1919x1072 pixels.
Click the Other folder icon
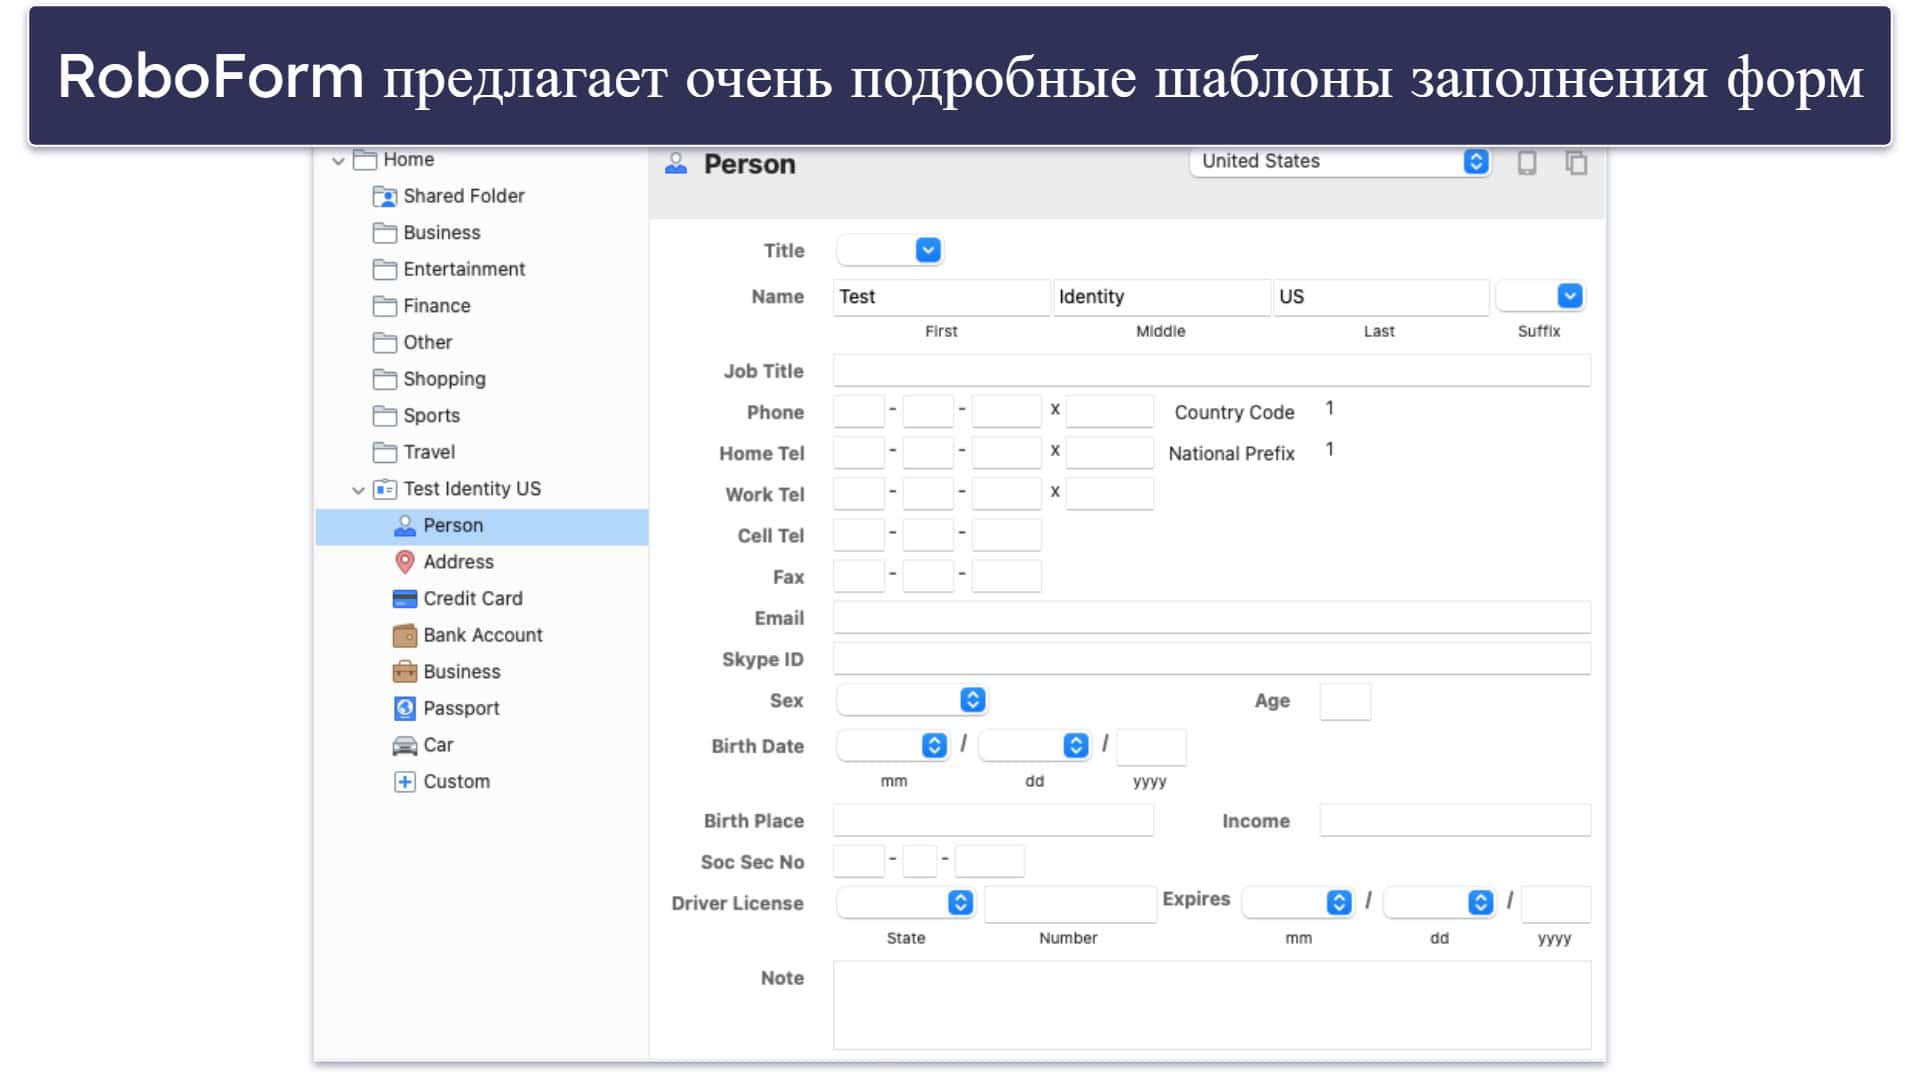(x=385, y=343)
